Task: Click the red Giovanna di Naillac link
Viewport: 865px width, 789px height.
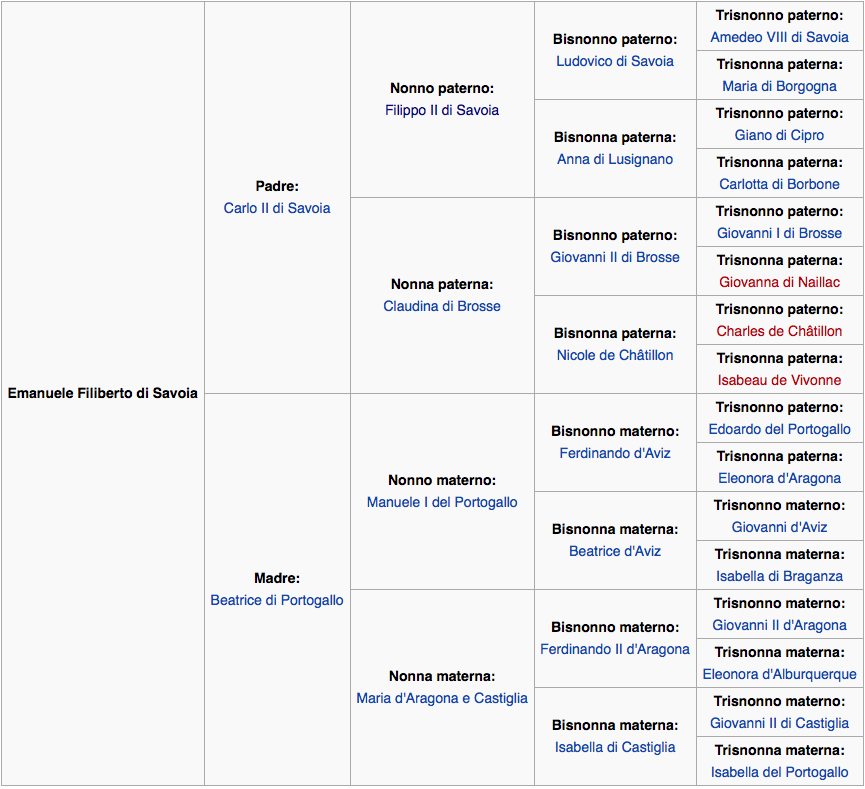Action: pos(779,282)
